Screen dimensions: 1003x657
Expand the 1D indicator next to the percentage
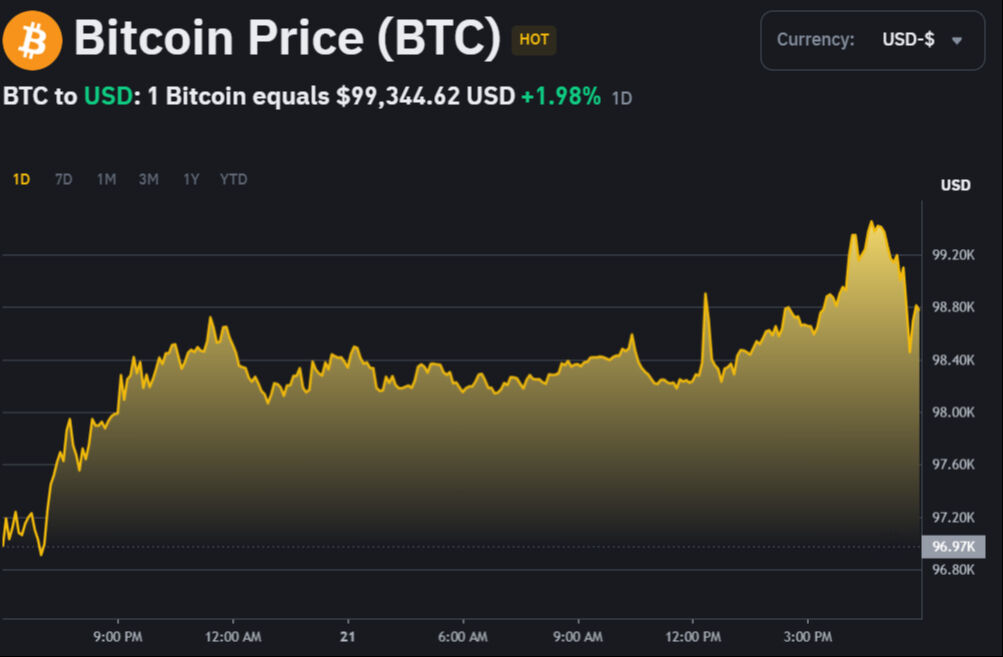pos(623,98)
